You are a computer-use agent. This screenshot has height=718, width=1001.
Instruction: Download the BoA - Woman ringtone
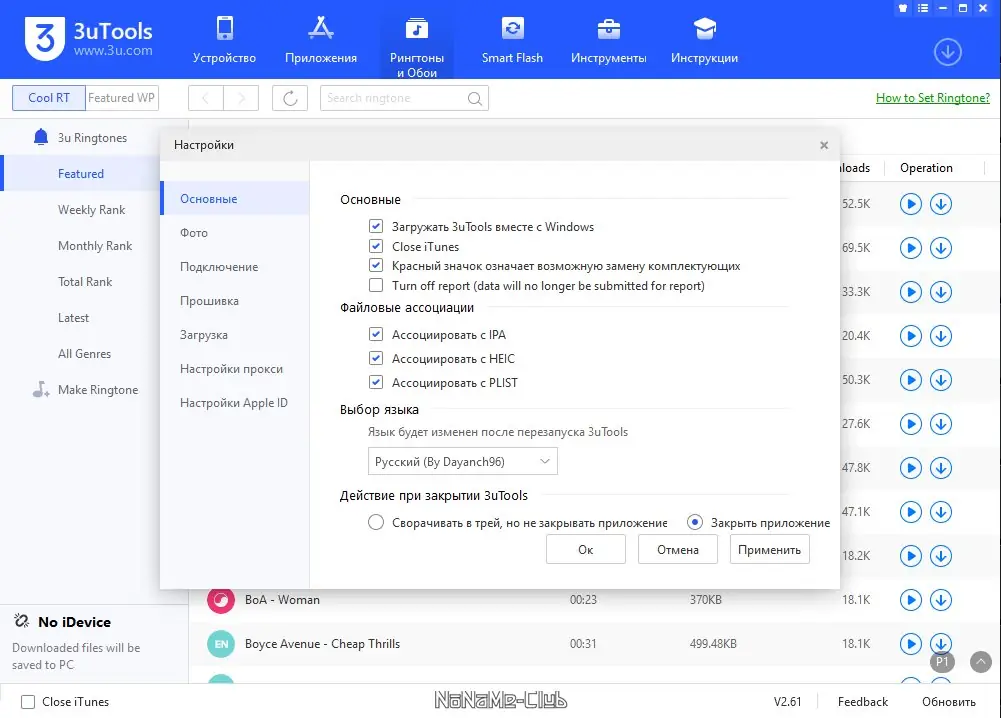point(940,600)
